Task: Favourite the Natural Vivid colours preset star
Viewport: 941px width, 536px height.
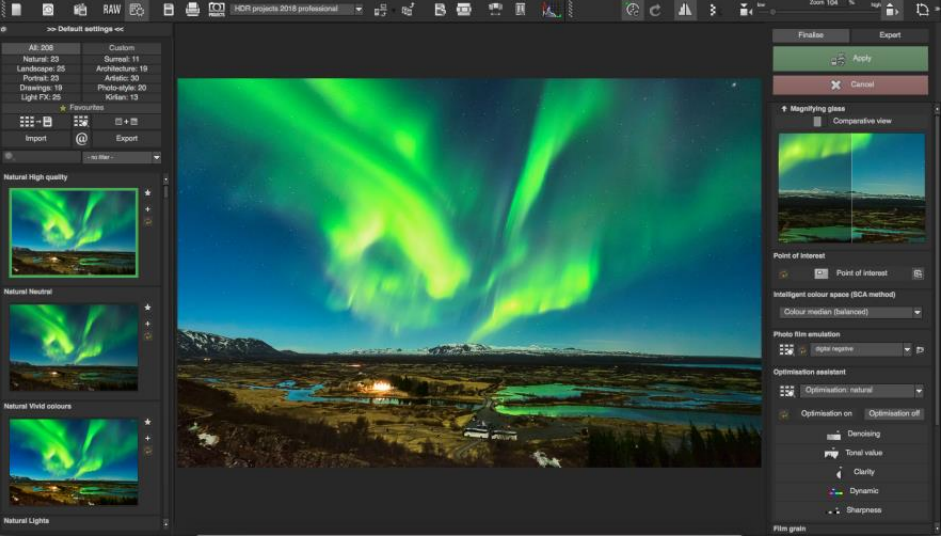Action: pyautogui.click(x=148, y=423)
